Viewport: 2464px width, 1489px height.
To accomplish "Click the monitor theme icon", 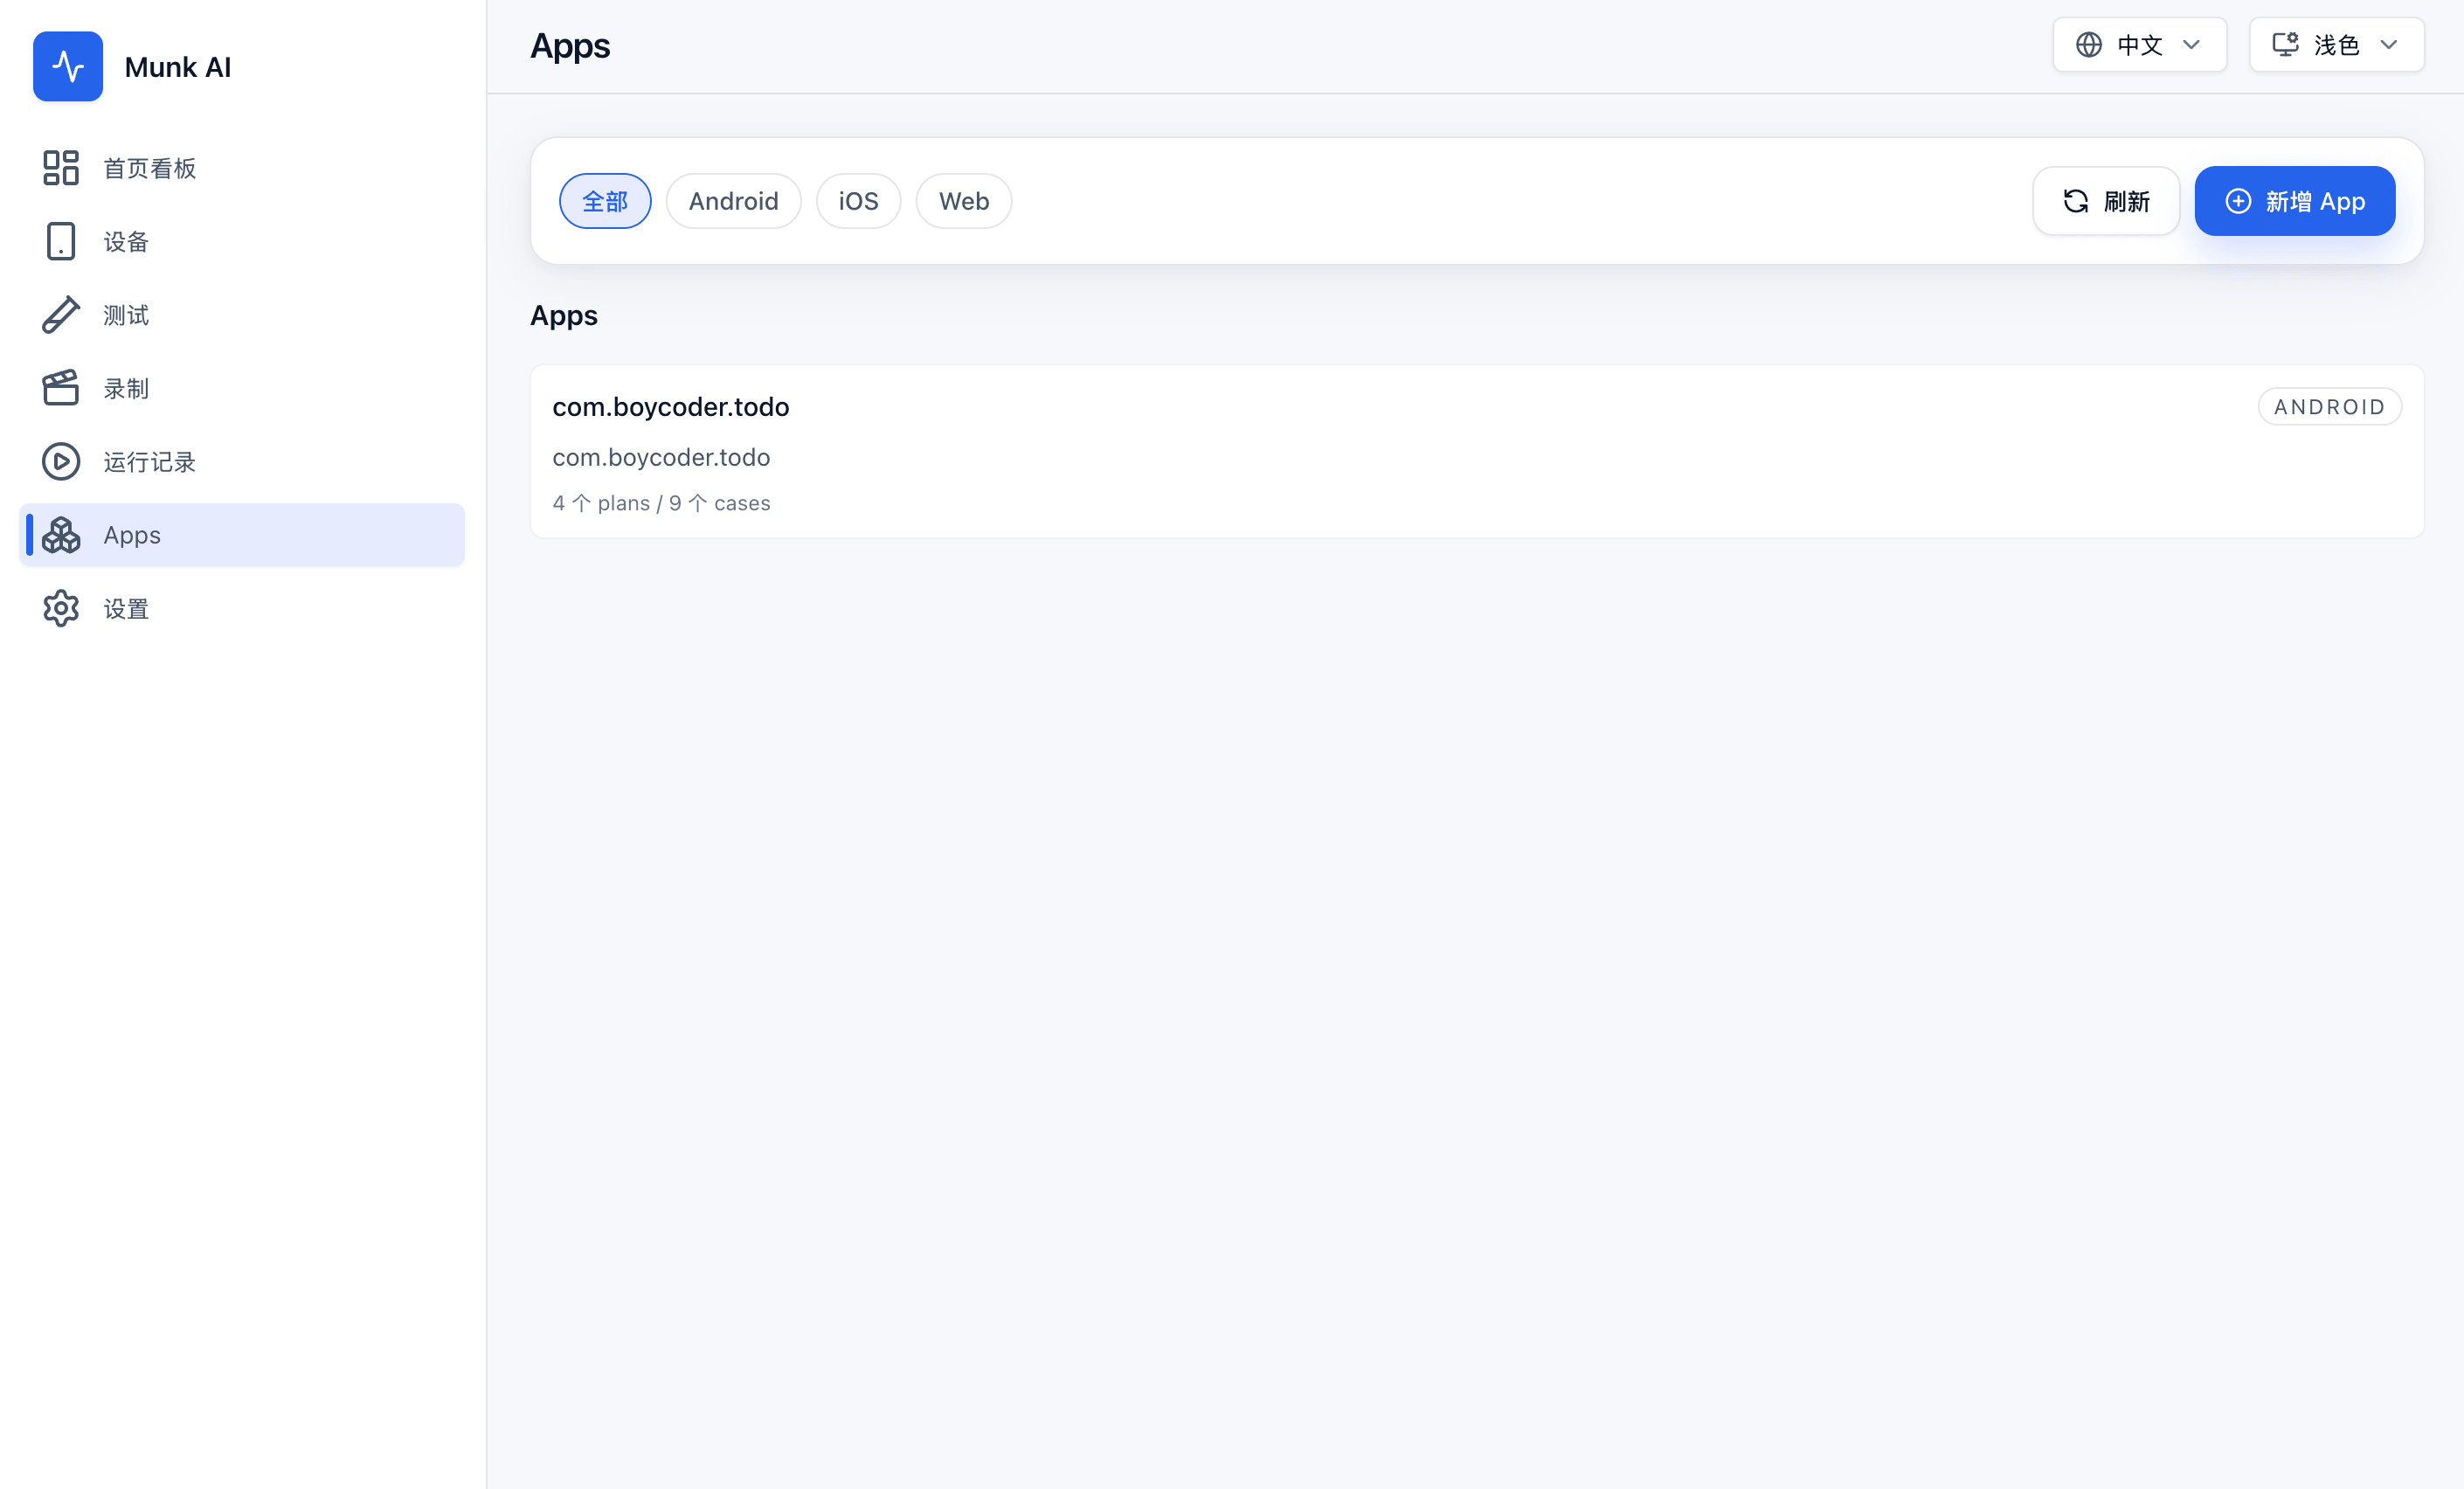I will pyautogui.click(x=2285, y=45).
